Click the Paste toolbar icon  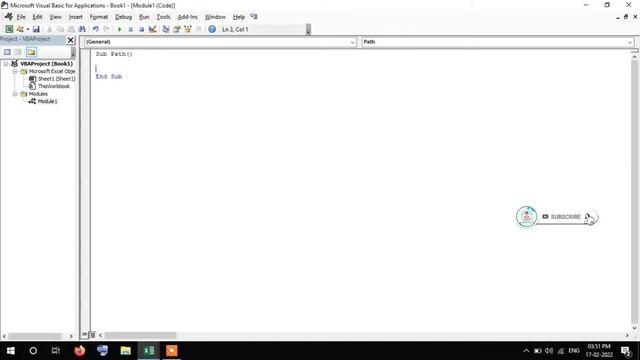tap(71, 29)
